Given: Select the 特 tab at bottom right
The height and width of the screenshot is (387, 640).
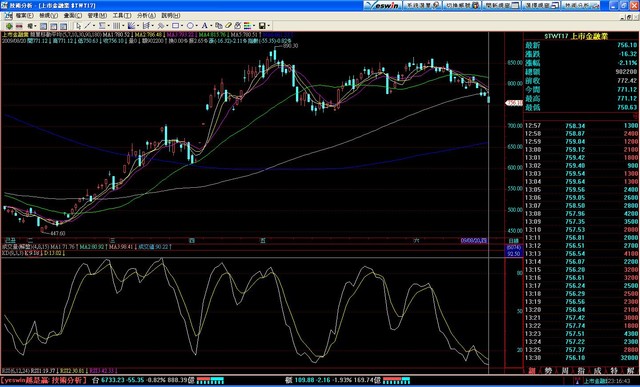Looking at the screenshot, I should (x=614, y=371).
